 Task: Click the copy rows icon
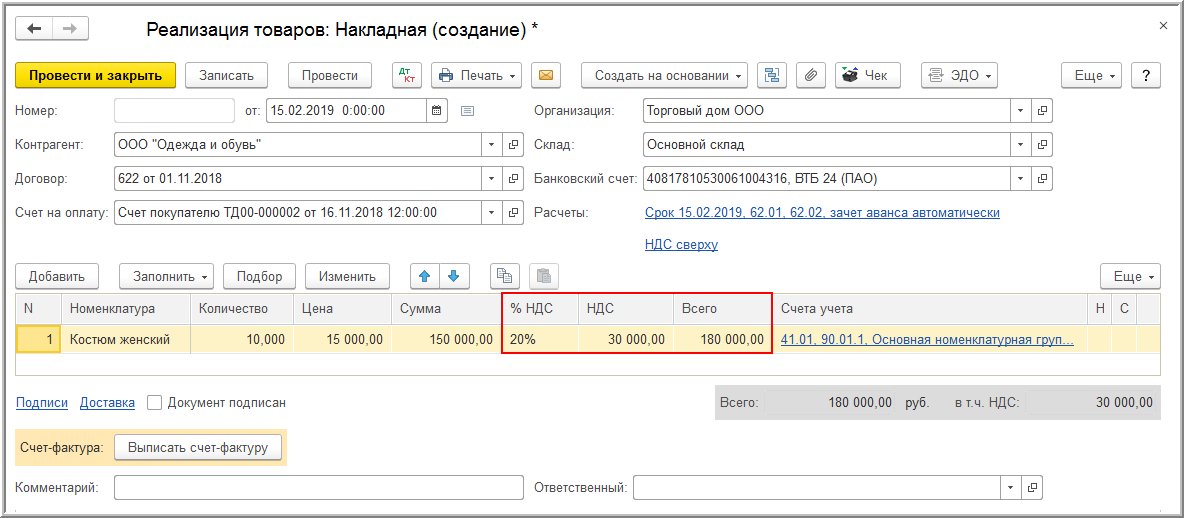pyautogui.click(x=505, y=276)
